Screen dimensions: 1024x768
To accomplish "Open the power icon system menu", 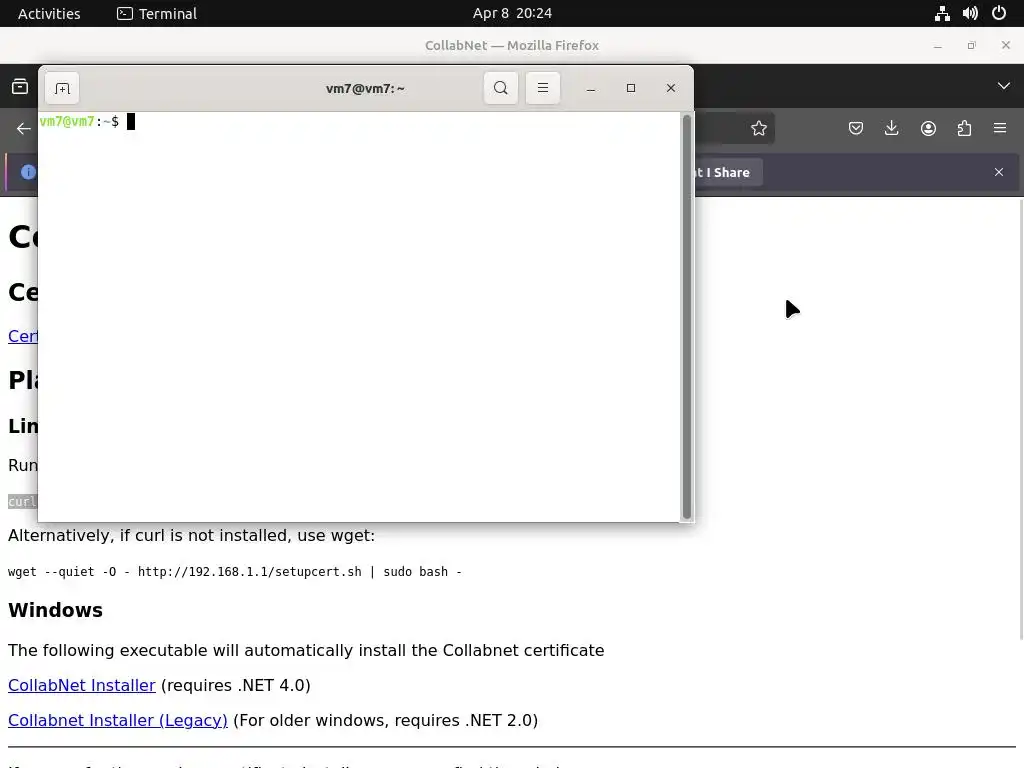I will (999, 13).
